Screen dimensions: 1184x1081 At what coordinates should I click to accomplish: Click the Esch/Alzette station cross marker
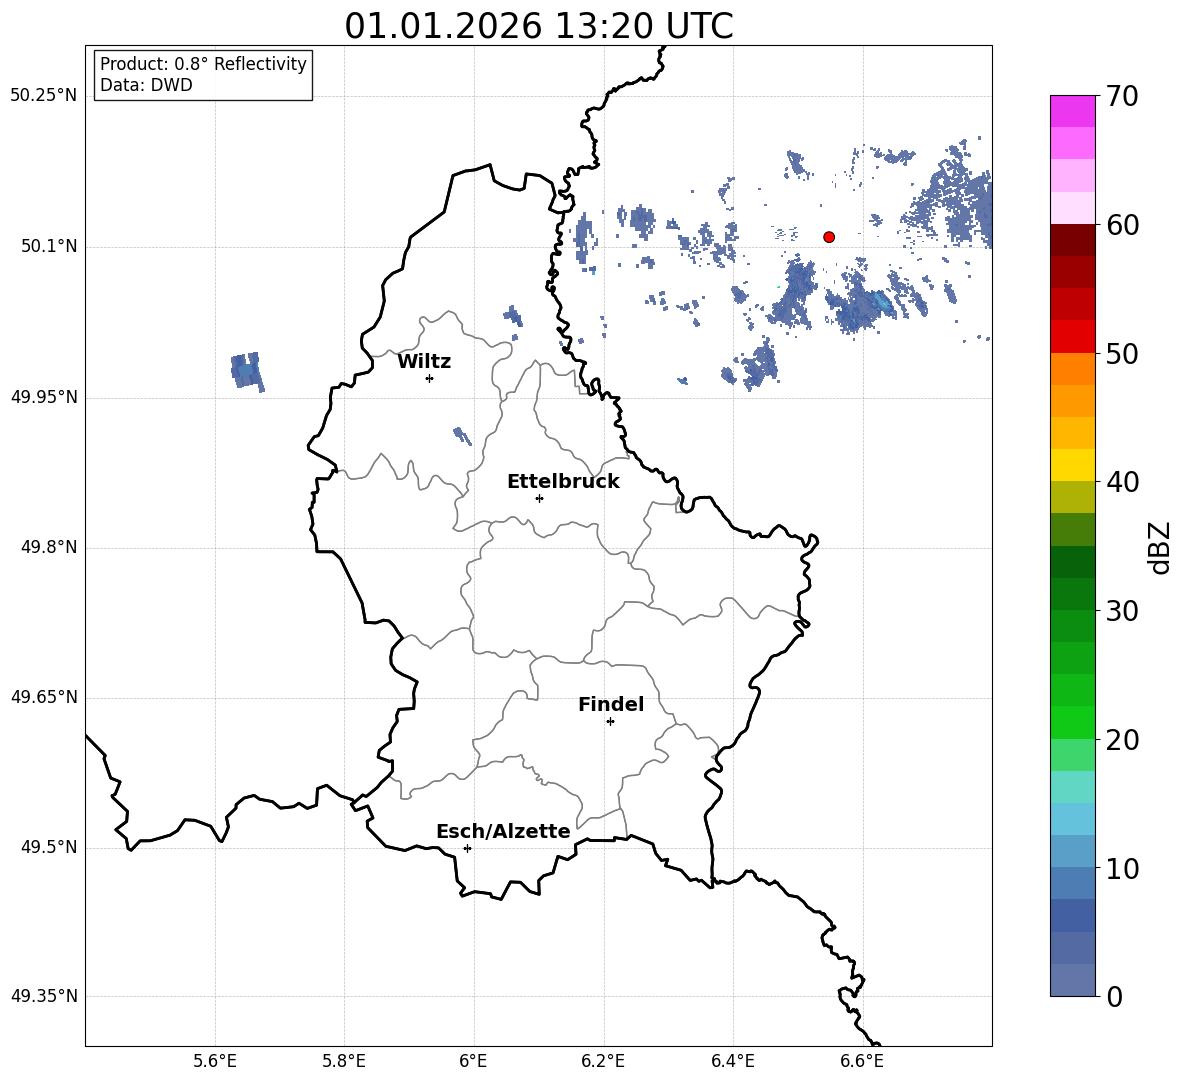pos(467,848)
